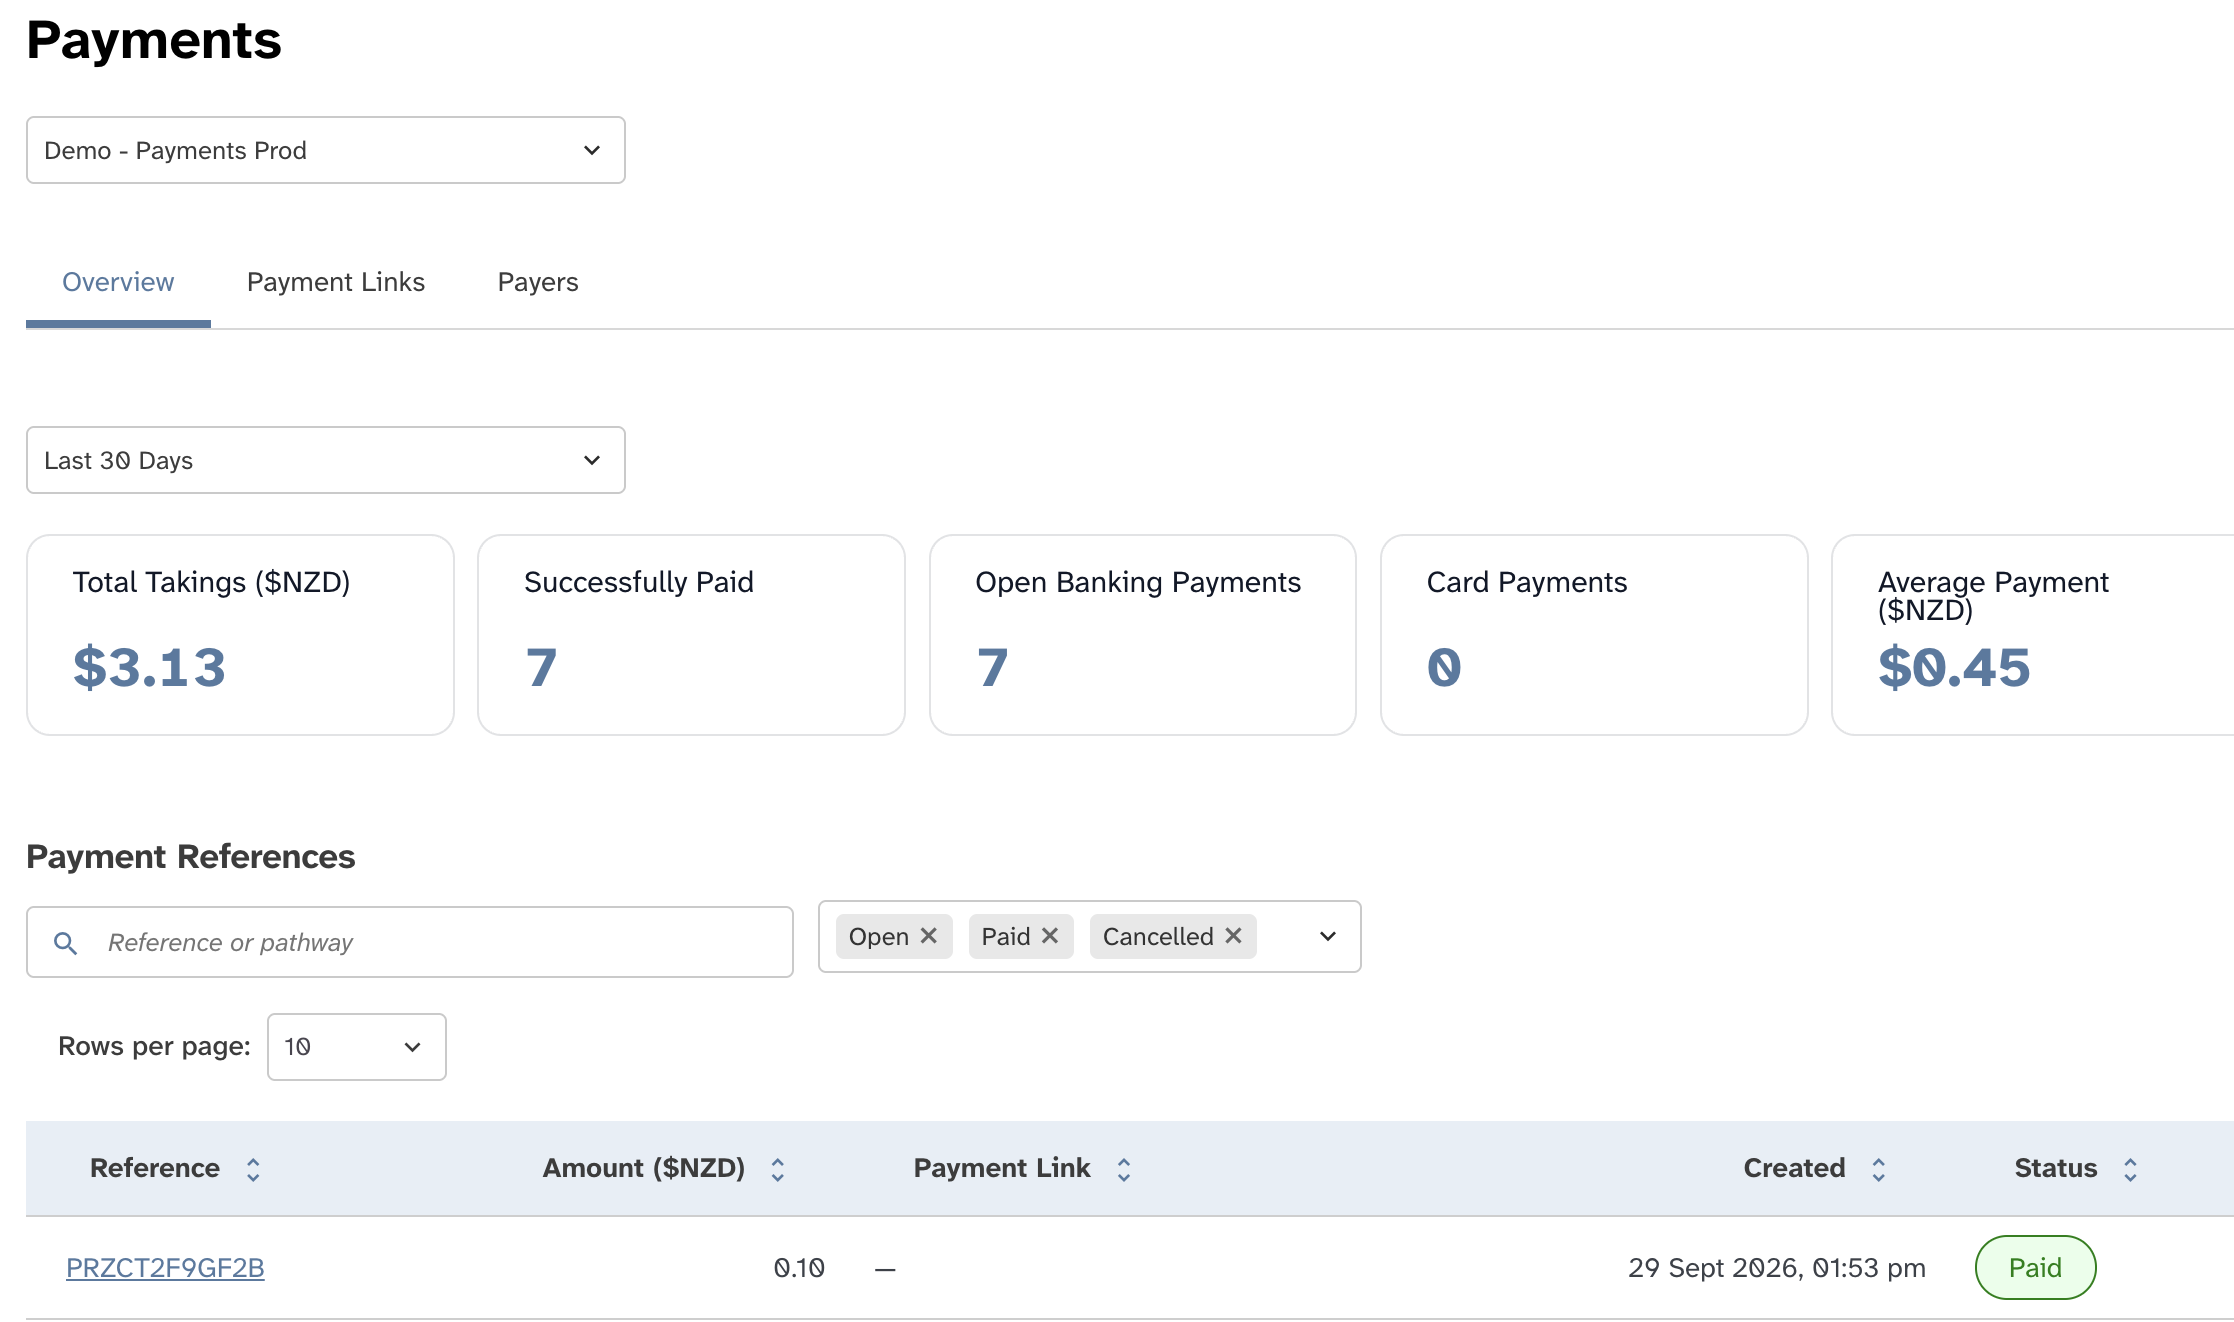Viewport: 2234px width, 1322px height.
Task: Sort by Reference column arrows
Action: pos(253,1169)
